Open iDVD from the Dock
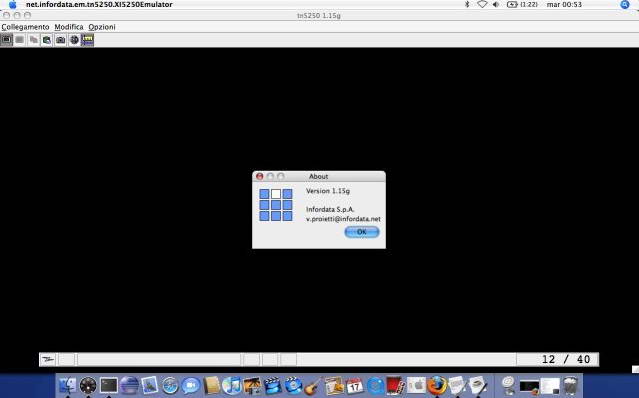The width and height of the screenshot is (639, 398). pyautogui.click(x=293, y=385)
